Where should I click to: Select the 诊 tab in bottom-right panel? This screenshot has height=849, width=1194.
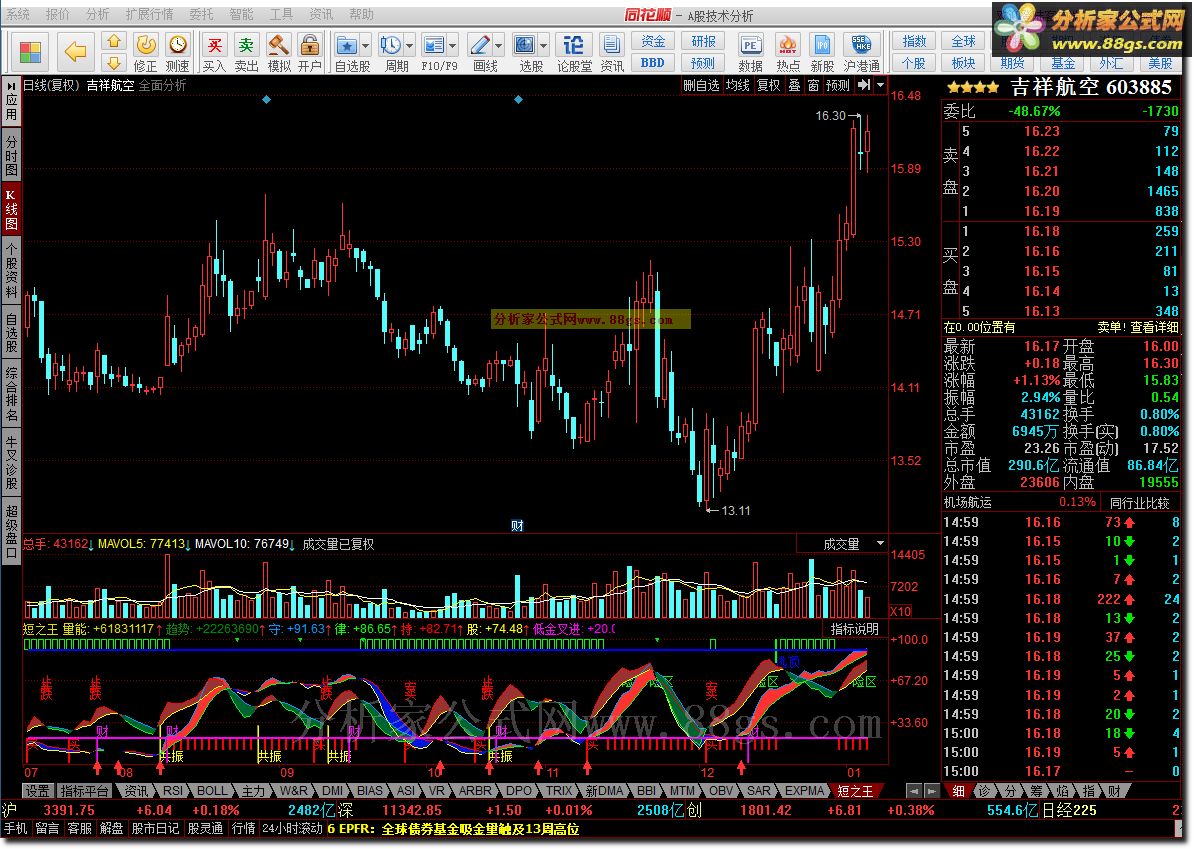tap(984, 791)
